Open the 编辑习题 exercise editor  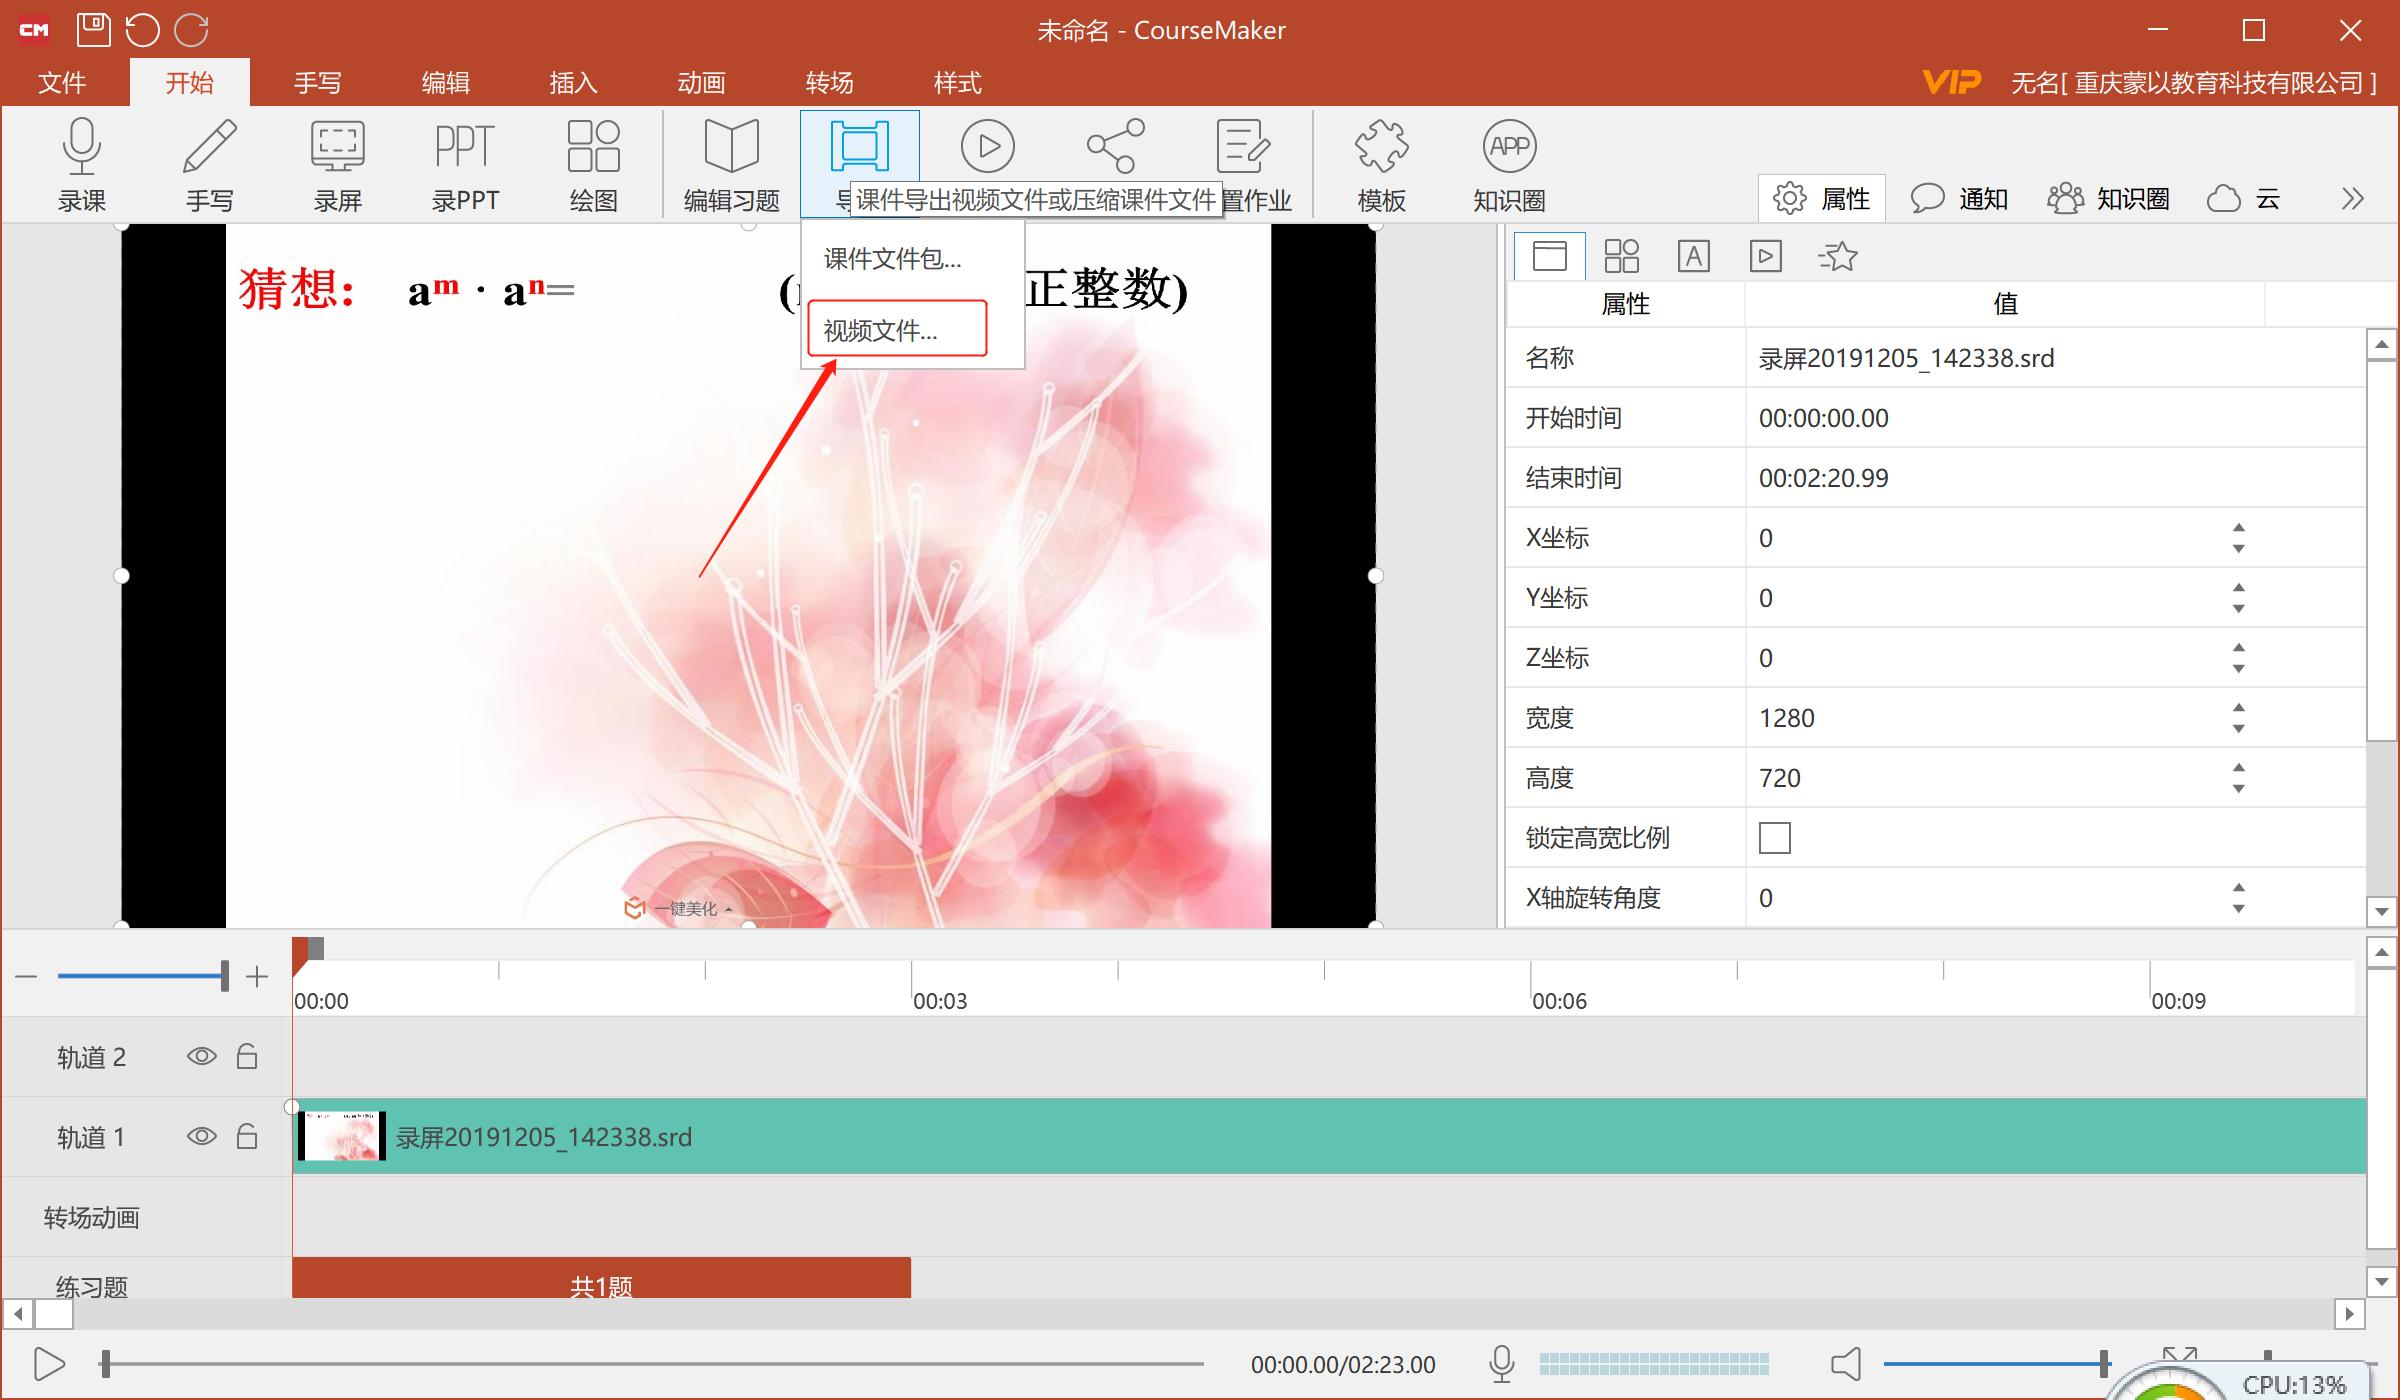point(731,165)
